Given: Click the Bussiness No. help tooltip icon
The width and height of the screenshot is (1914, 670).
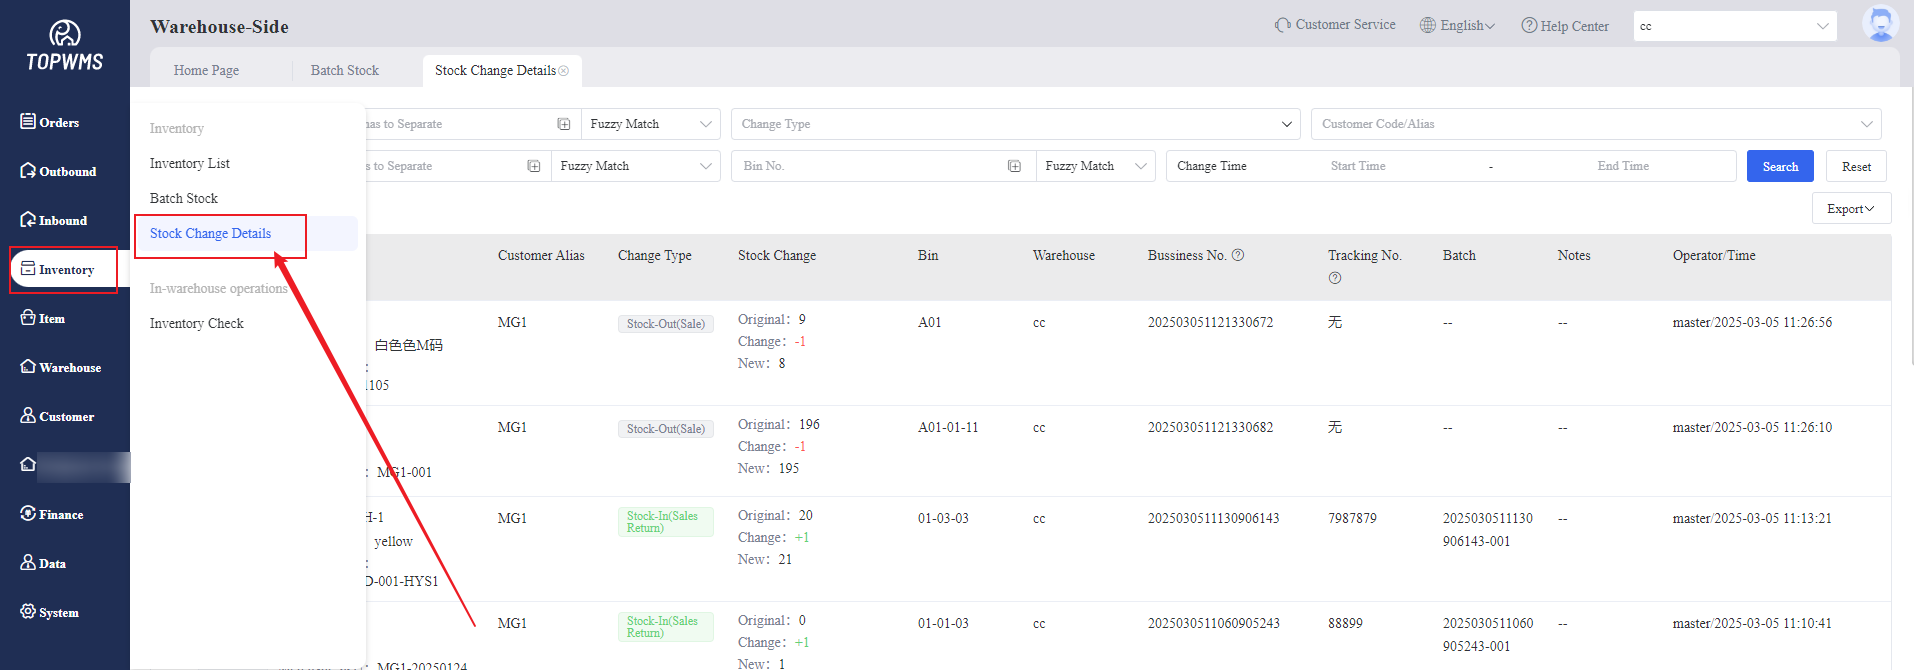Looking at the screenshot, I should point(1238,255).
